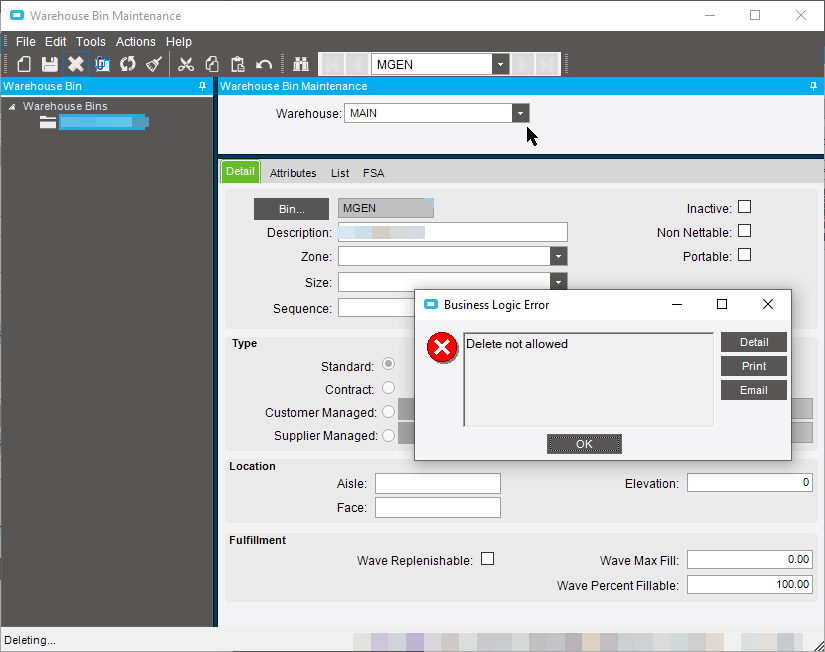The height and width of the screenshot is (652, 825).
Task: Open the Warehouse MAIN dropdown arrow
Action: [x=520, y=113]
